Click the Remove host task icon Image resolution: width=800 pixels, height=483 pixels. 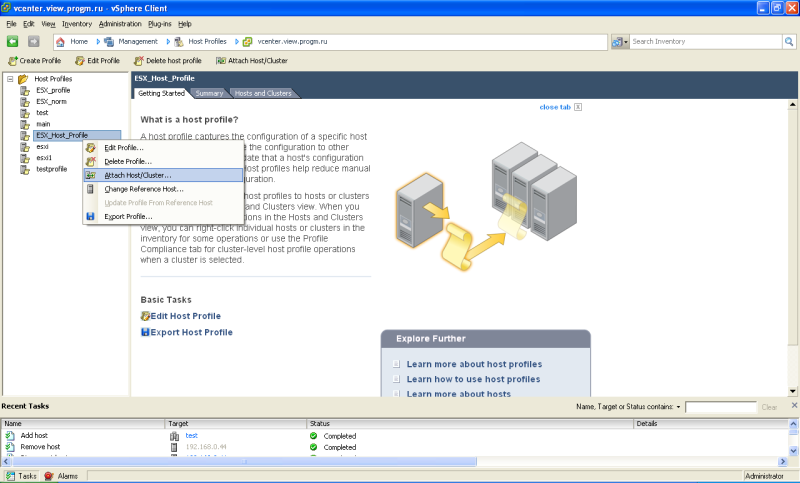(x=10, y=447)
